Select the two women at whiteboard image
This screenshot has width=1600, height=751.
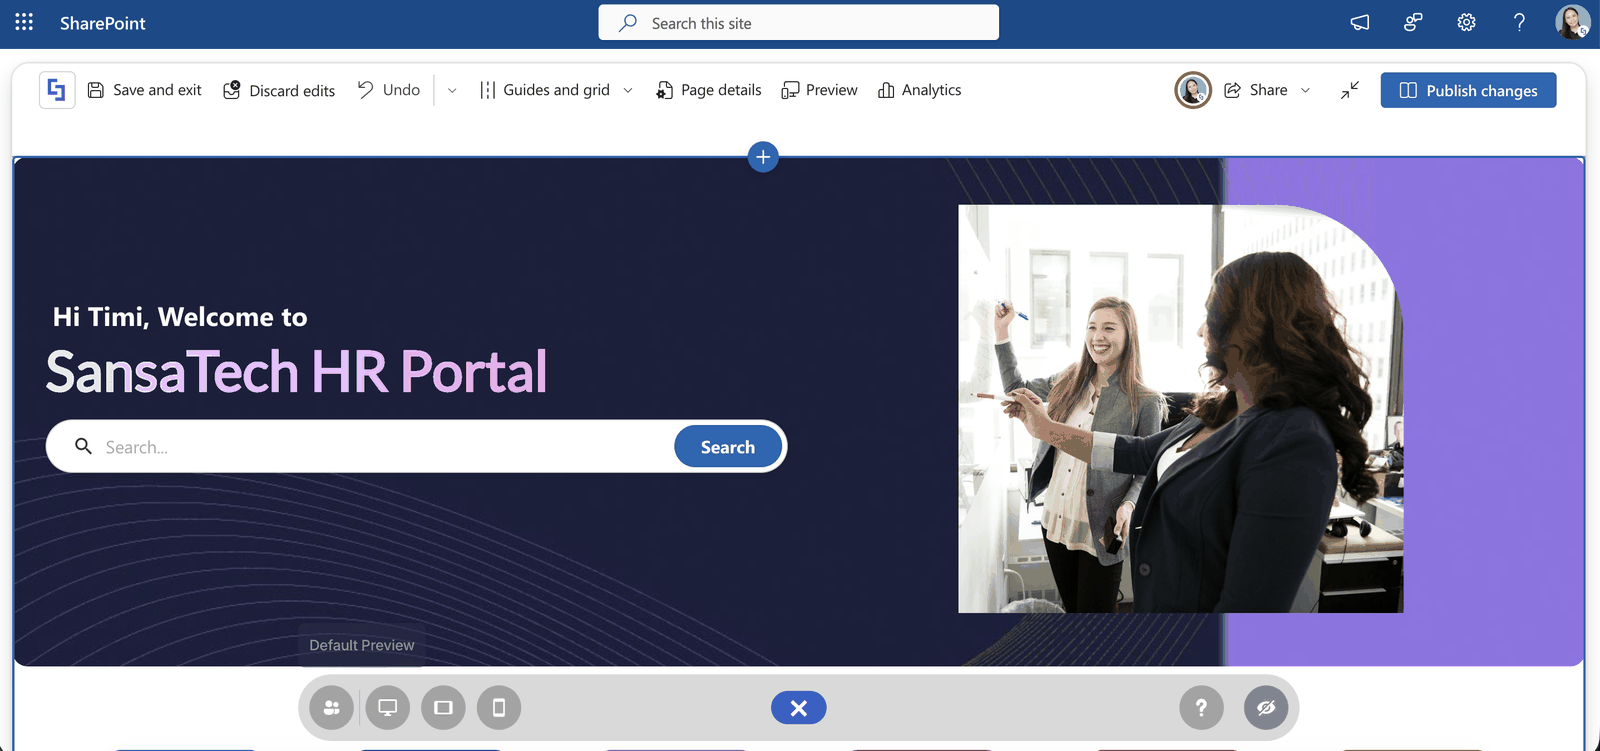click(1181, 409)
